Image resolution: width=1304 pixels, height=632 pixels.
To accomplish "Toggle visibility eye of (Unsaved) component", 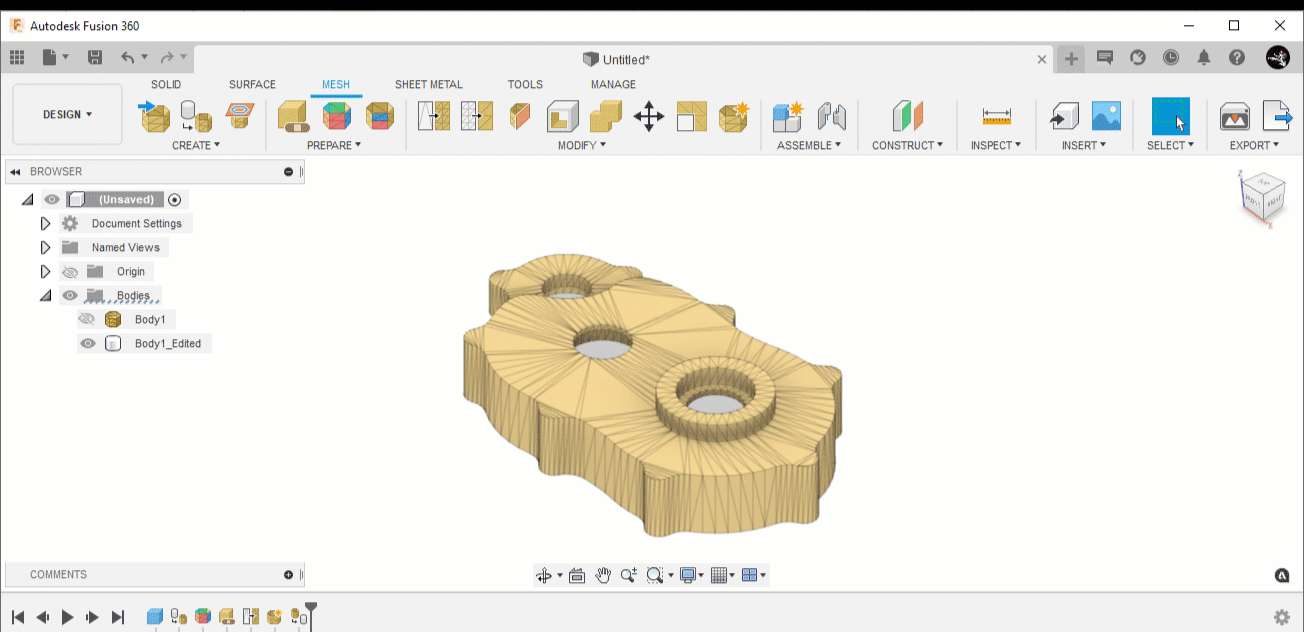I will (52, 200).
